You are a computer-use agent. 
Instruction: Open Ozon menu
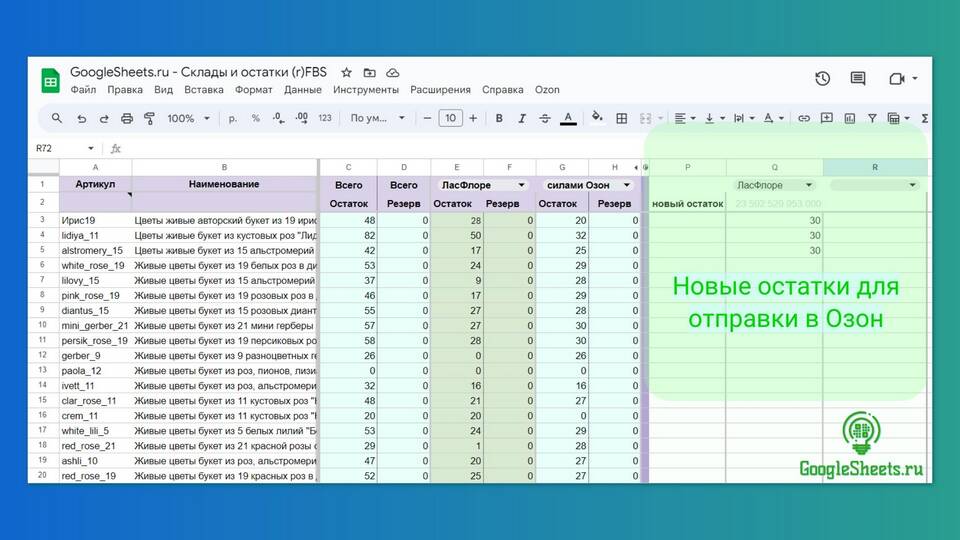pyautogui.click(x=547, y=90)
